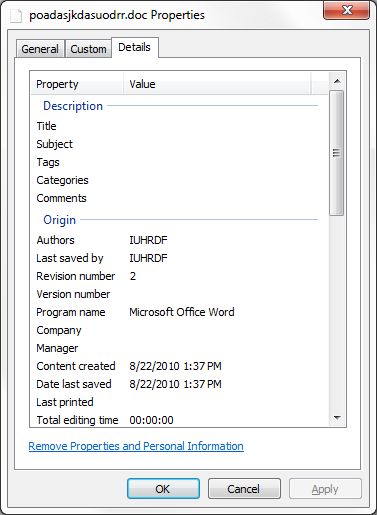Click the scrollbar up arrow
This screenshot has height=515, width=377.
click(x=337, y=81)
